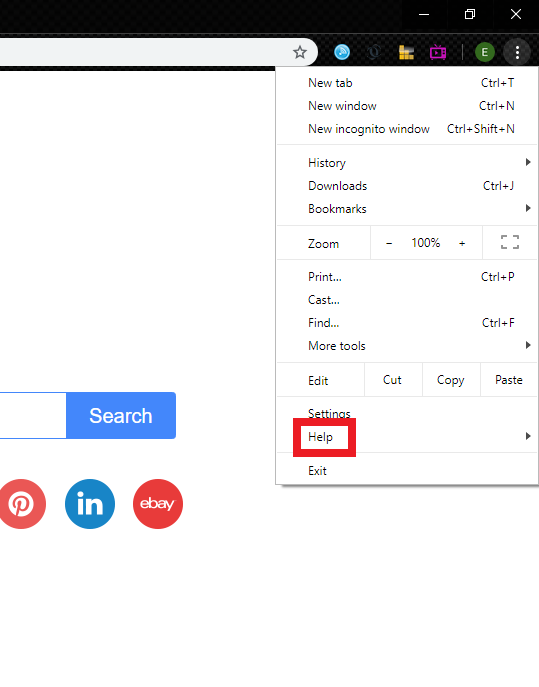Viewport: 539px width, 687px height.
Task: Increase zoom with the plus button
Action: (x=462, y=243)
